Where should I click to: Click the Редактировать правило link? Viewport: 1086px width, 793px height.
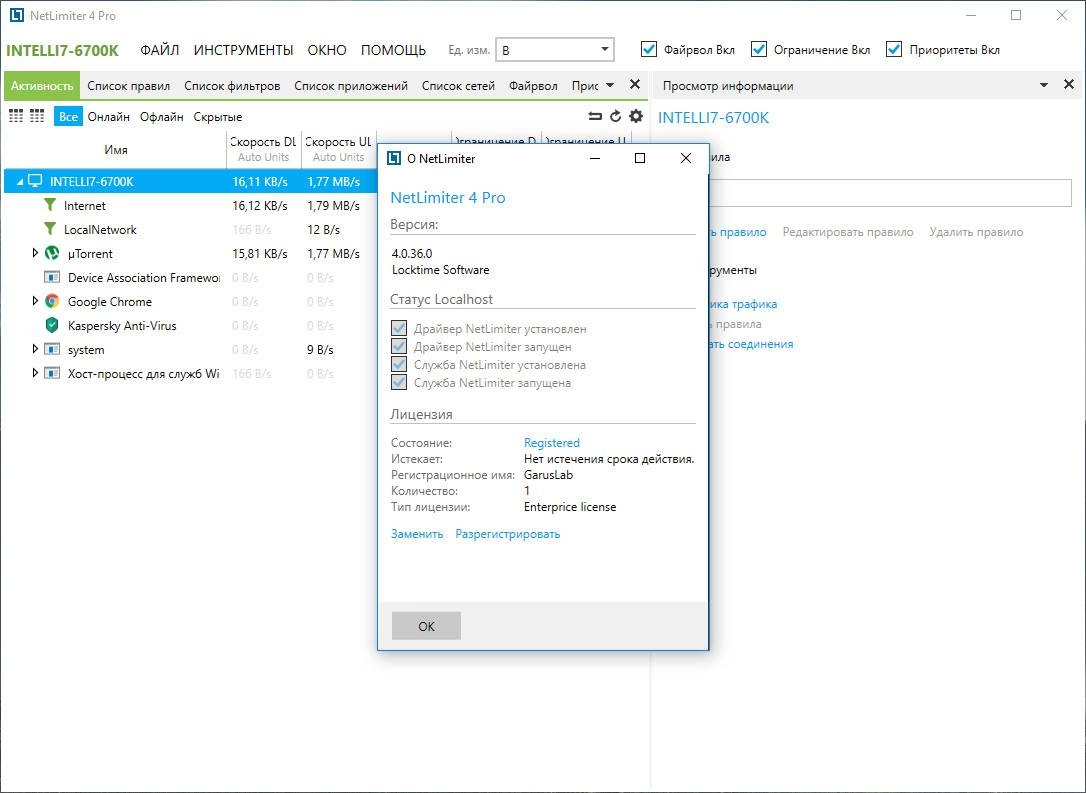[x=848, y=232]
